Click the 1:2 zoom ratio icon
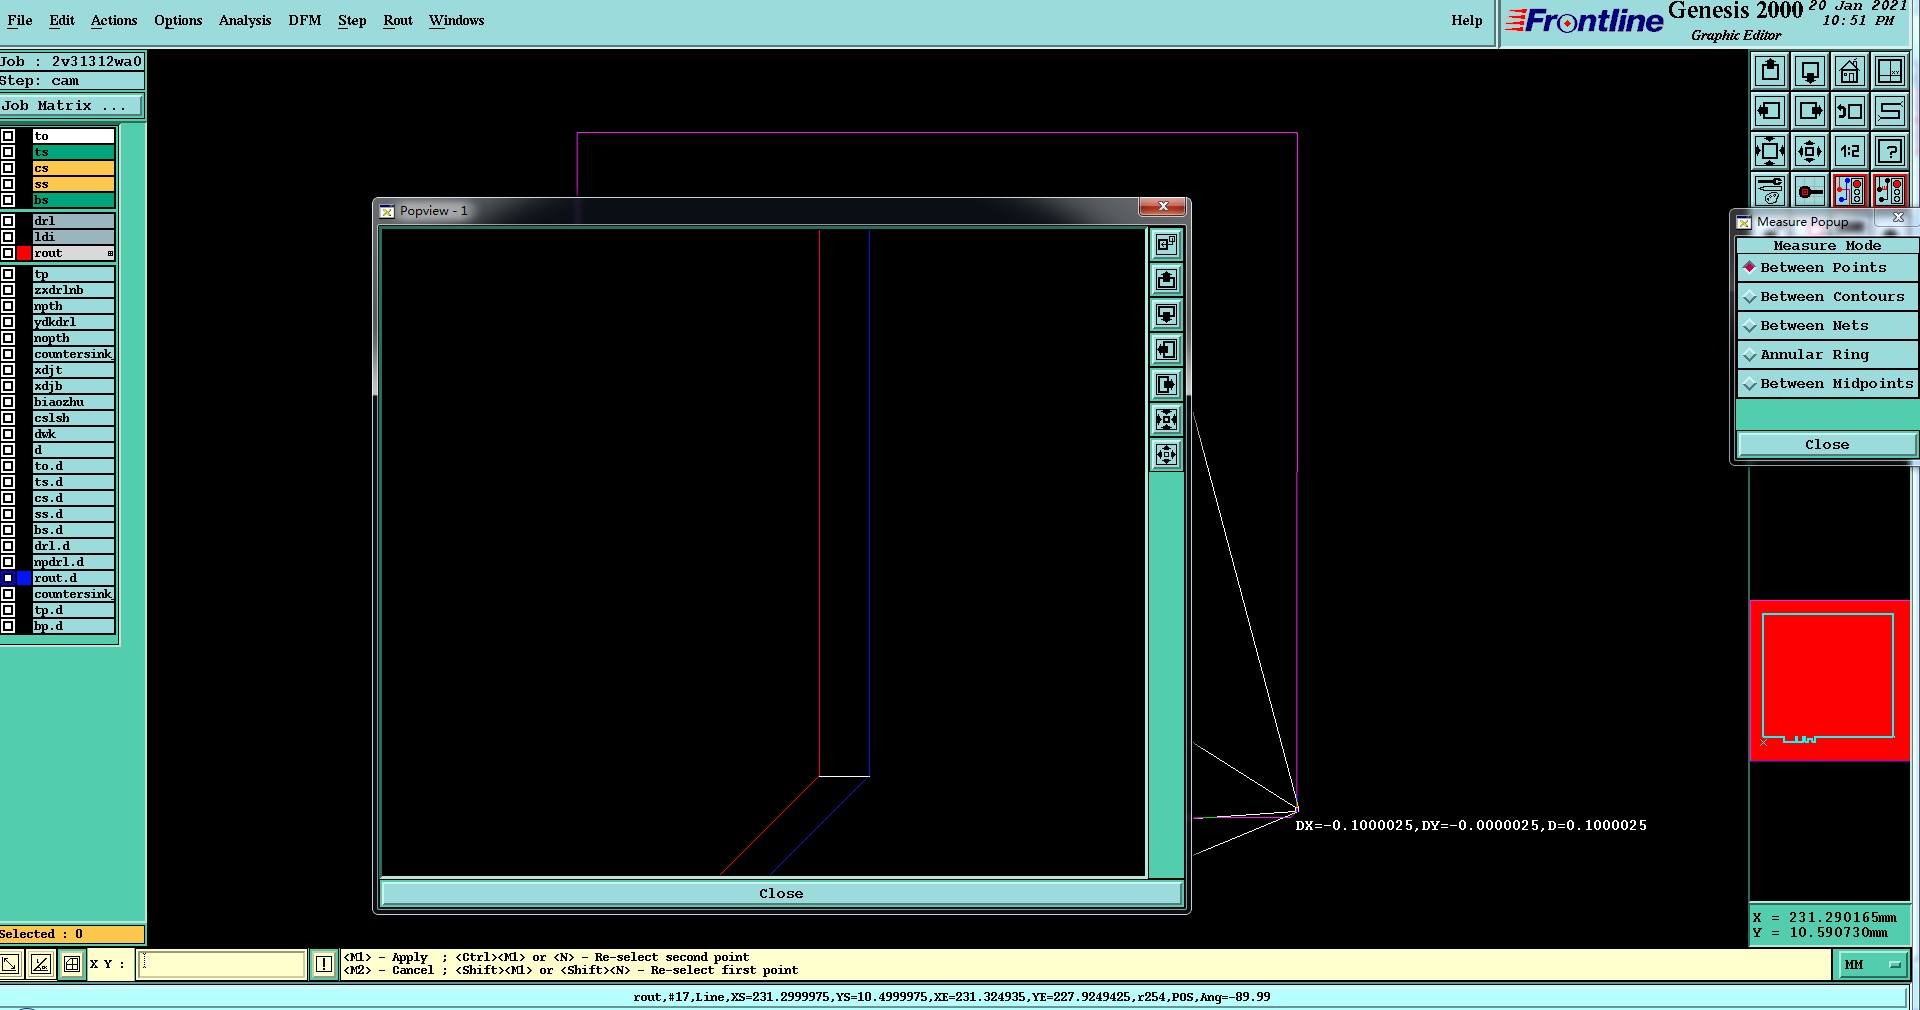Viewport: 1920px width, 1010px height. click(x=1850, y=151)
